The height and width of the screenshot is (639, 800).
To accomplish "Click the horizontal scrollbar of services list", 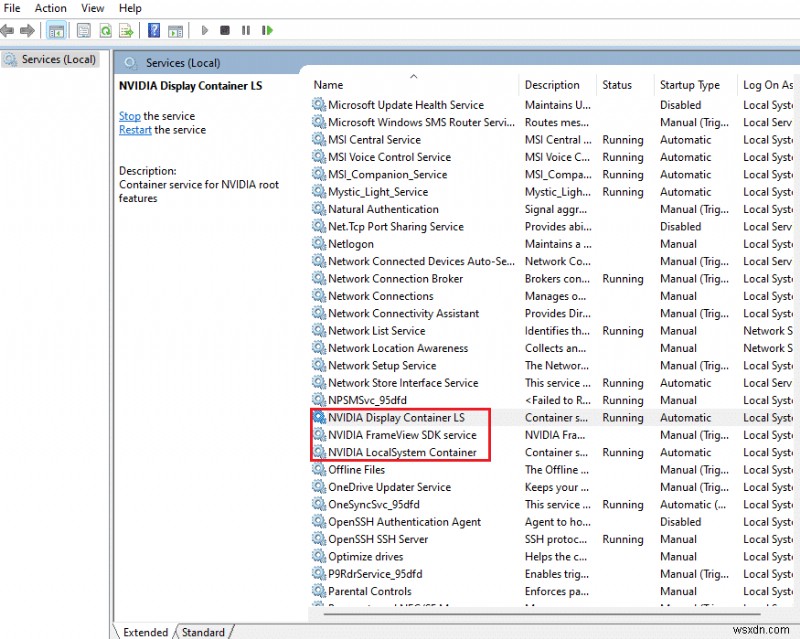I will [541, 614].
